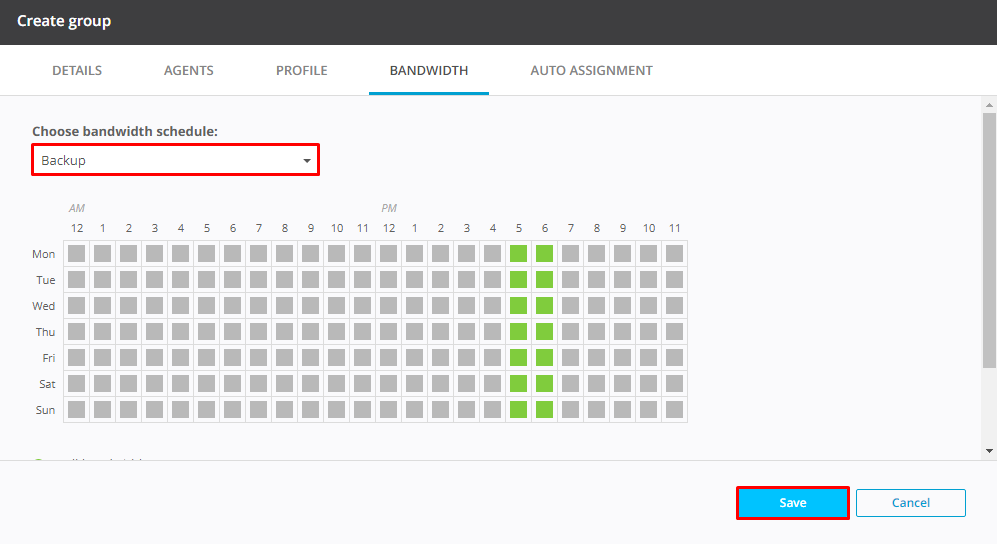Toggle Wednesday 12 AM gray schedule cell
This screenshot has height=544, width=997.
point(76,306)
